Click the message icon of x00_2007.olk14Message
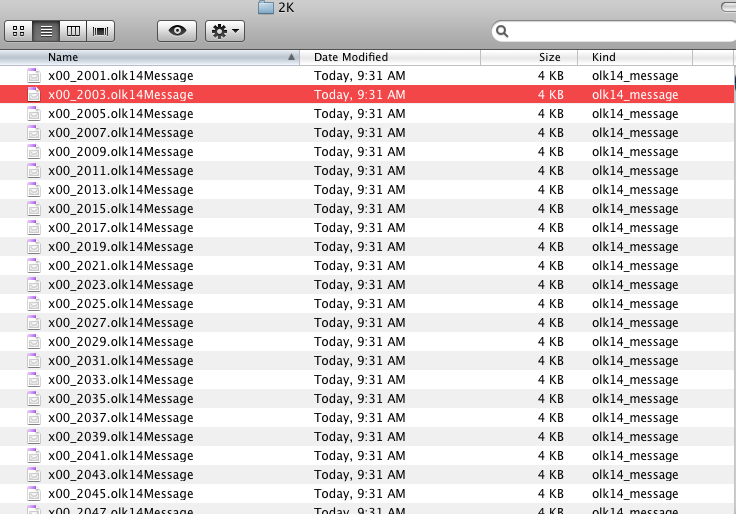736x514 pixels. (x=34, y=132)
